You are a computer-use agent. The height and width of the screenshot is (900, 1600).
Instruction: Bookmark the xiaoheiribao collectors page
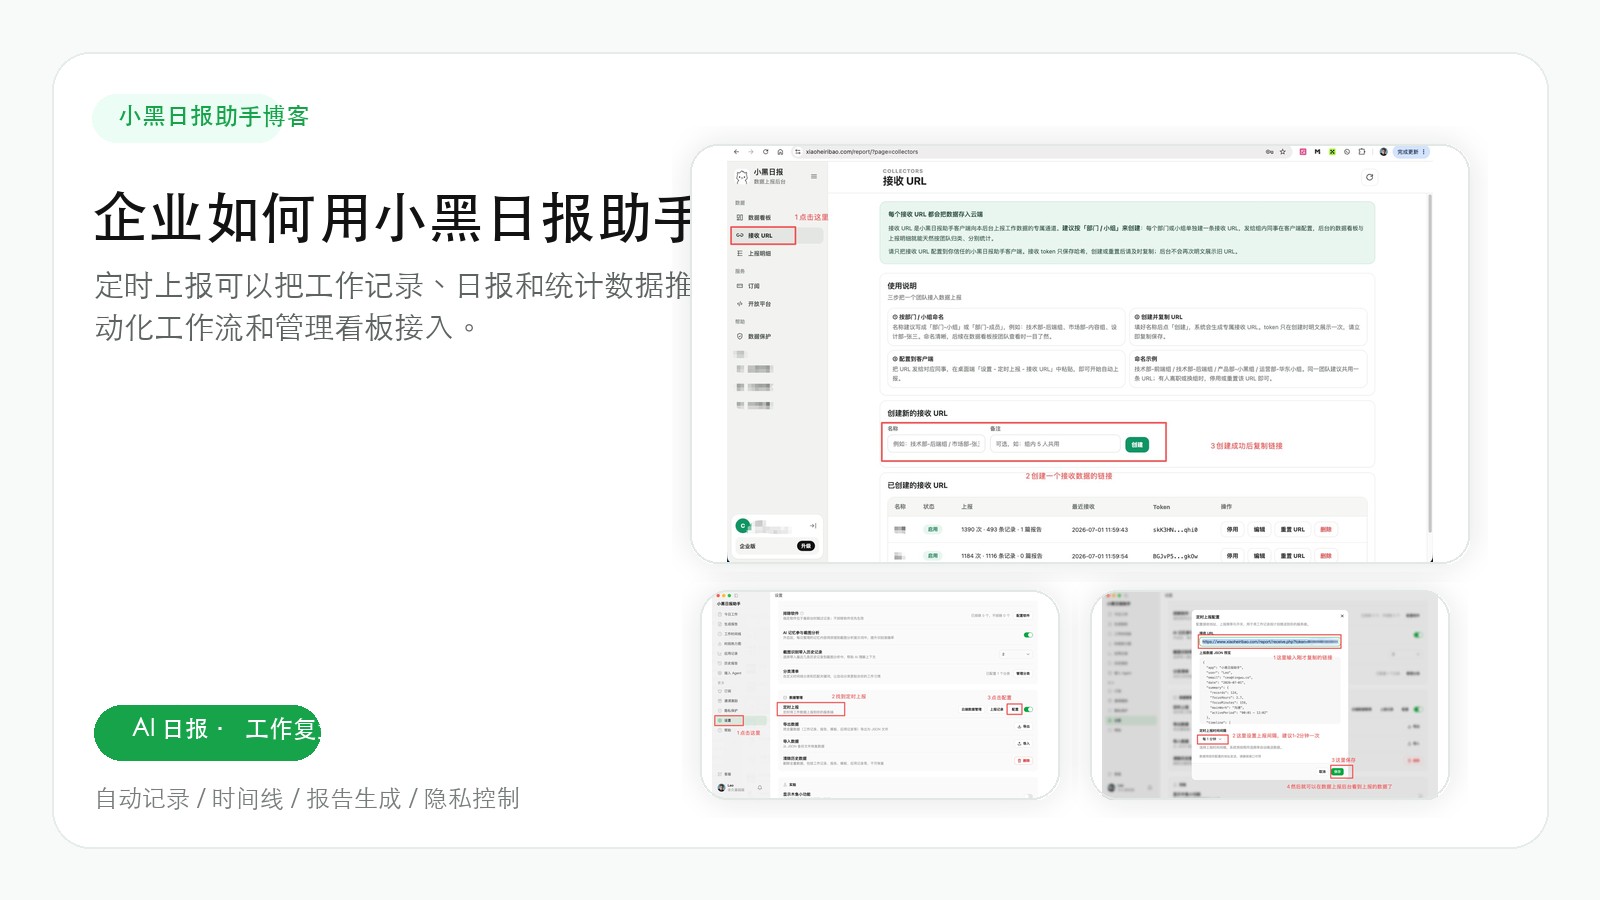pos(1283,152)
